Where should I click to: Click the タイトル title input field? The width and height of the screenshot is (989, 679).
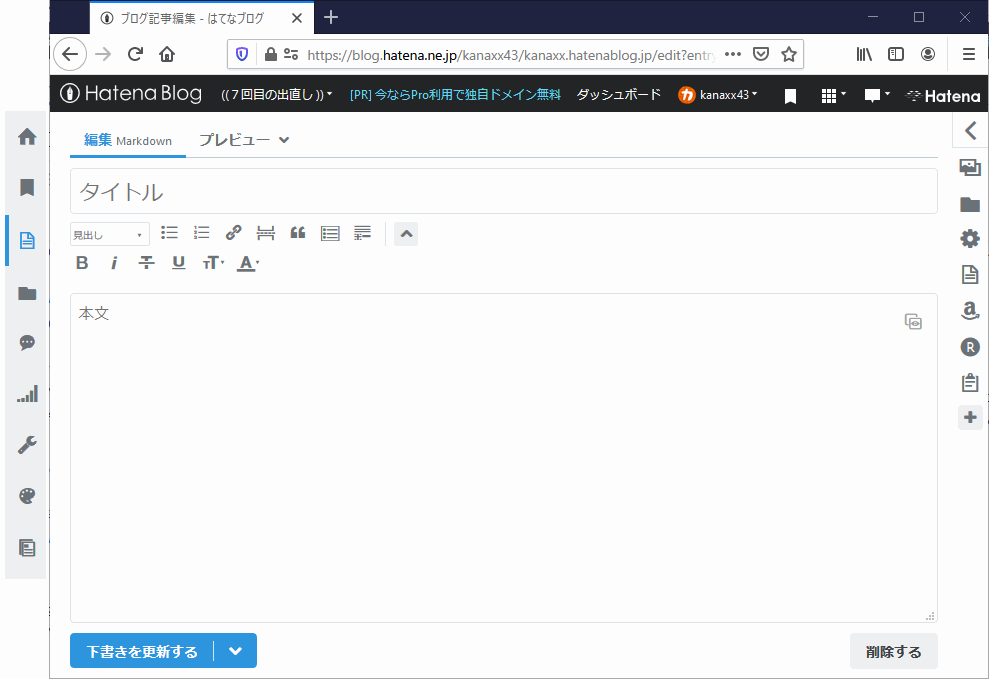[x=503, y=191]
